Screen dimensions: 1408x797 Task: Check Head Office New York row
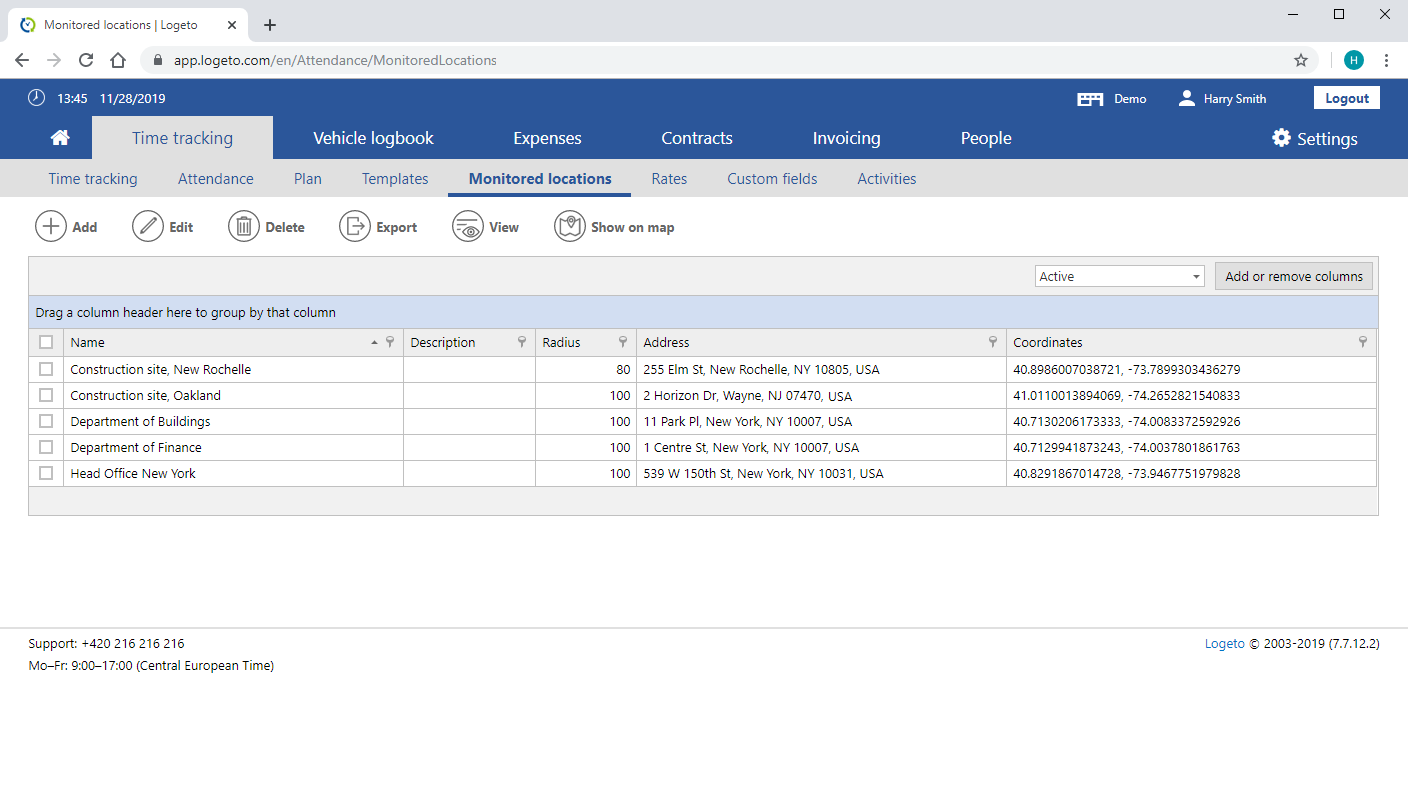46,473
